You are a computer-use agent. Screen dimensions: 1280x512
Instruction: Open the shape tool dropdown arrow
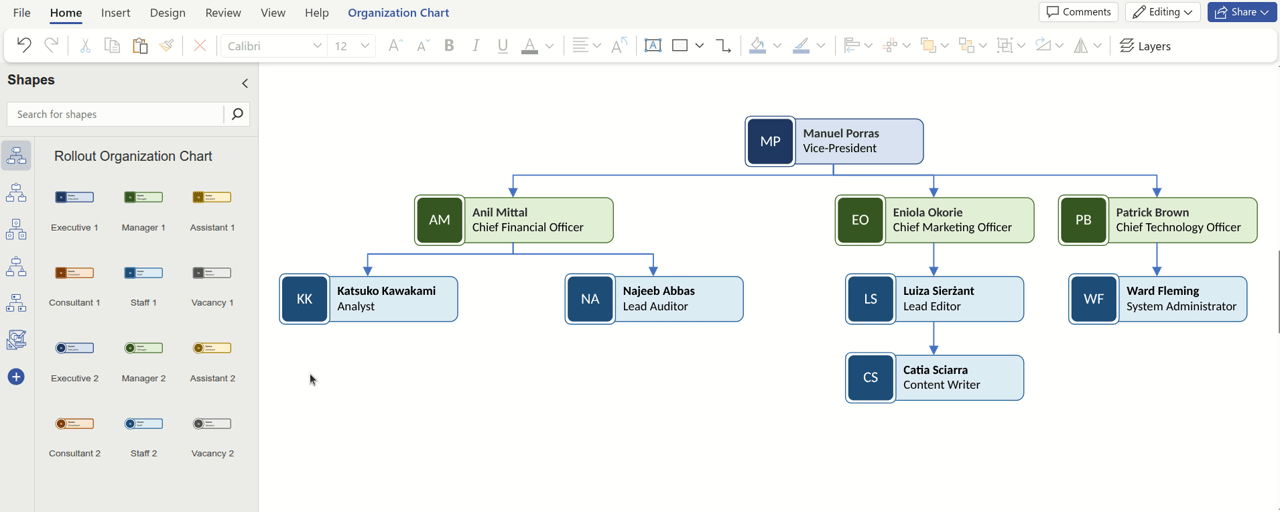pyautogui.click(x=699, y=46)
